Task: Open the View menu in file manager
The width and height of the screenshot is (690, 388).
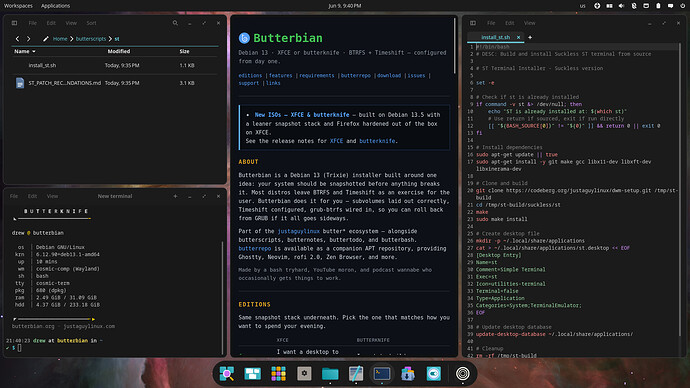Action: click(71, 23)
